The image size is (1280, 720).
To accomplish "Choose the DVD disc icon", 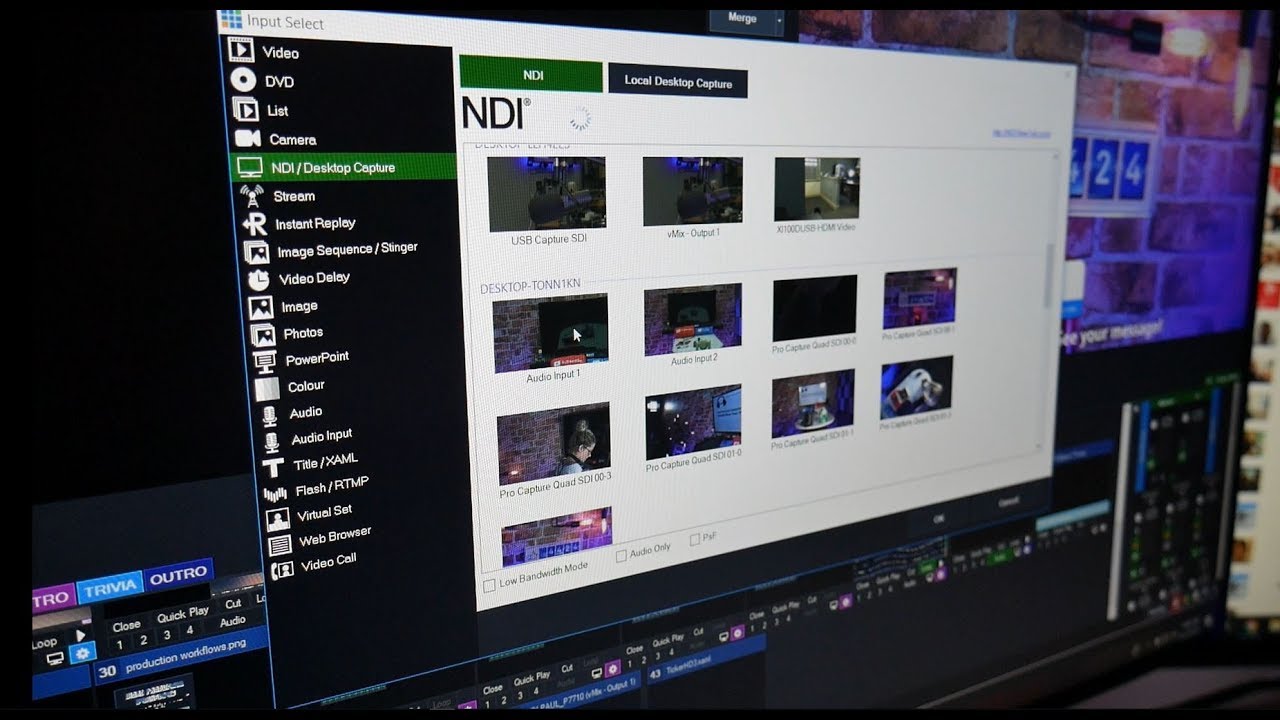I will pyautogui.click(x=243, y=80).
